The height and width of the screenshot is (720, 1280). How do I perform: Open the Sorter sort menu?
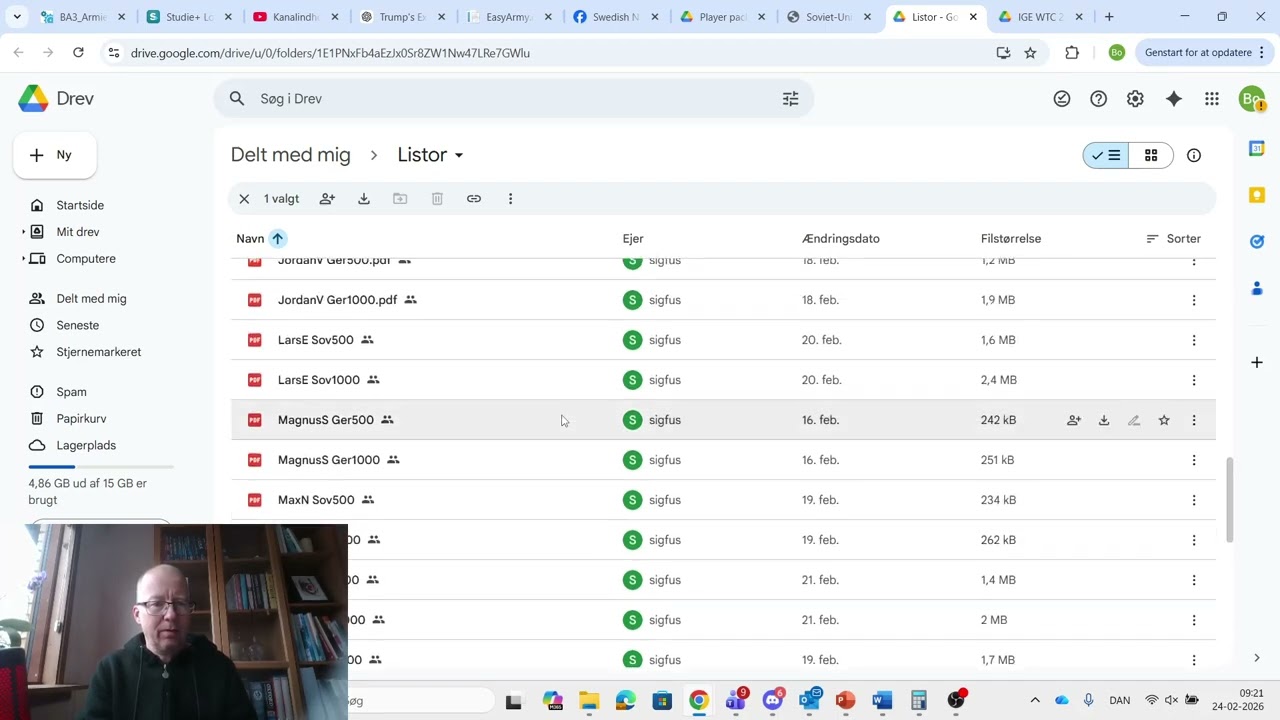tap(1173, 239)
